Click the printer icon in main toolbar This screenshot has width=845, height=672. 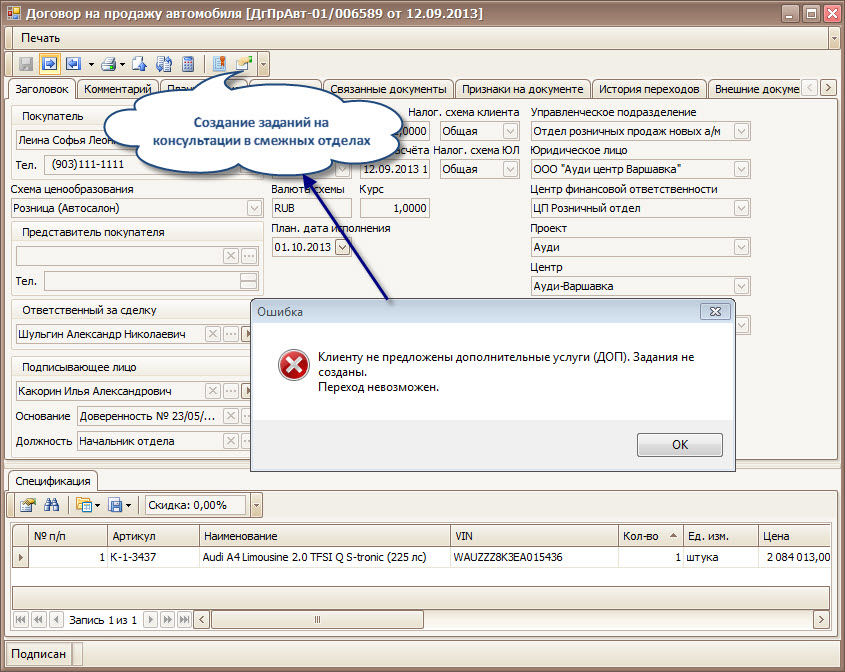click(109, 64)
